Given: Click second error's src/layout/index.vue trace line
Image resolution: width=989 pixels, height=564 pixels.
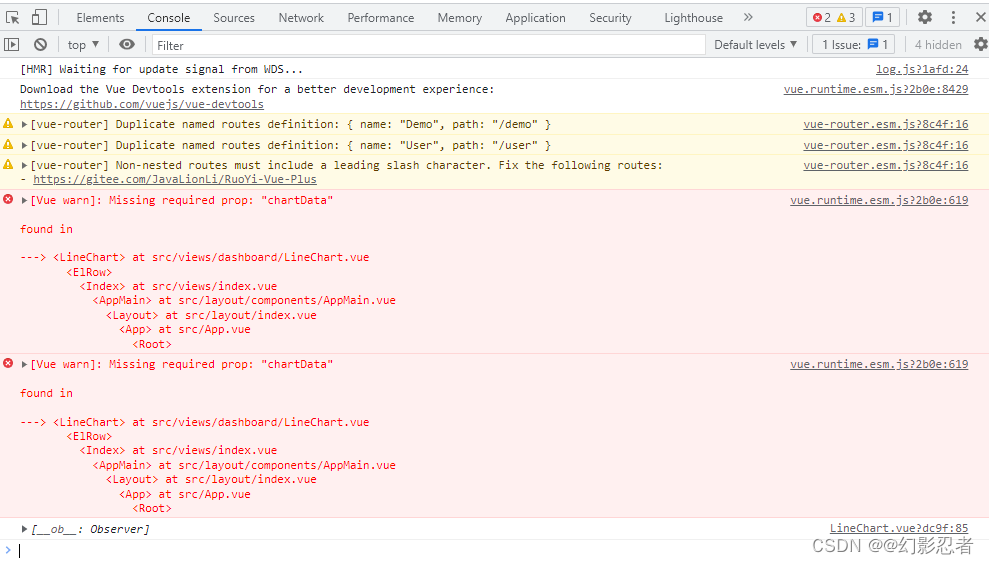Looking at the screenshot, I should tap(211, 479).
